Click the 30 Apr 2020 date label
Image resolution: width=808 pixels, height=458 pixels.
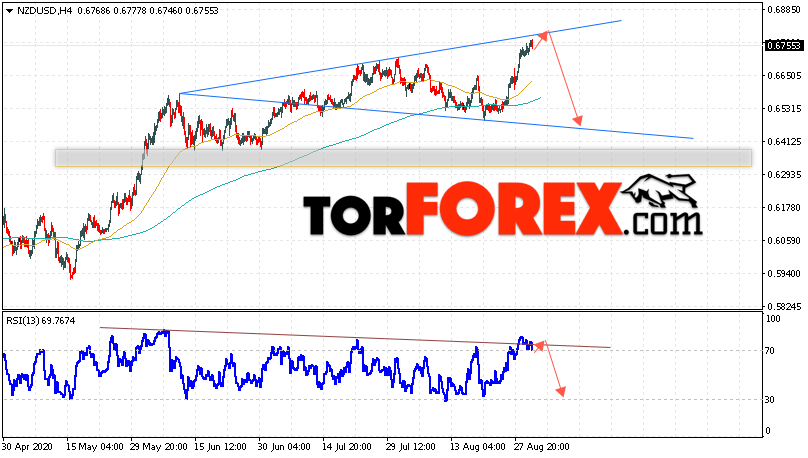(27, 447)
